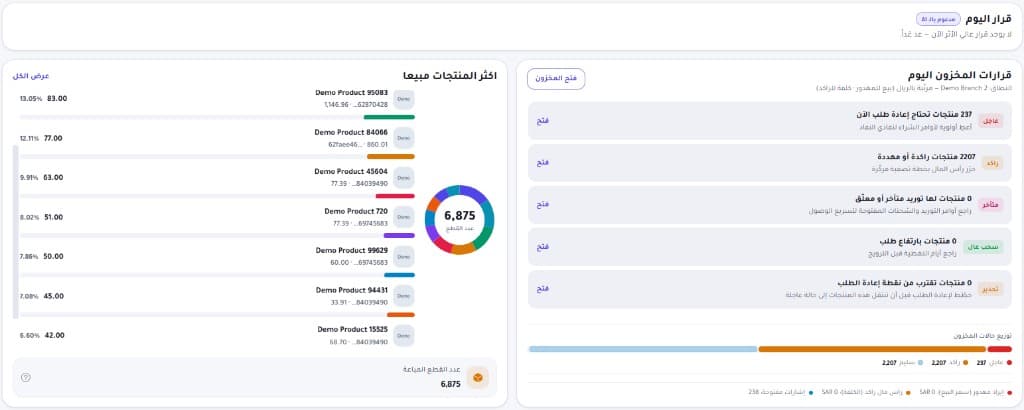Click the قرارات المخزون اليوم heading
This screenshot has width=1024, height=410.
959,75
